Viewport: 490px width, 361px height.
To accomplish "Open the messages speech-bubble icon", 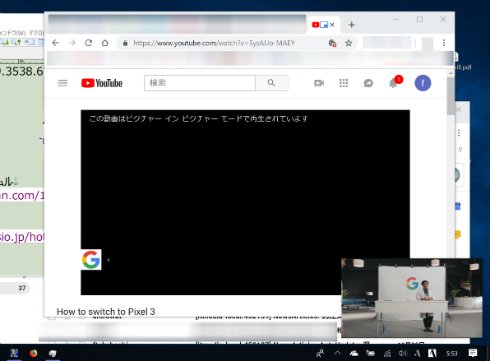I will coord(368,83).
